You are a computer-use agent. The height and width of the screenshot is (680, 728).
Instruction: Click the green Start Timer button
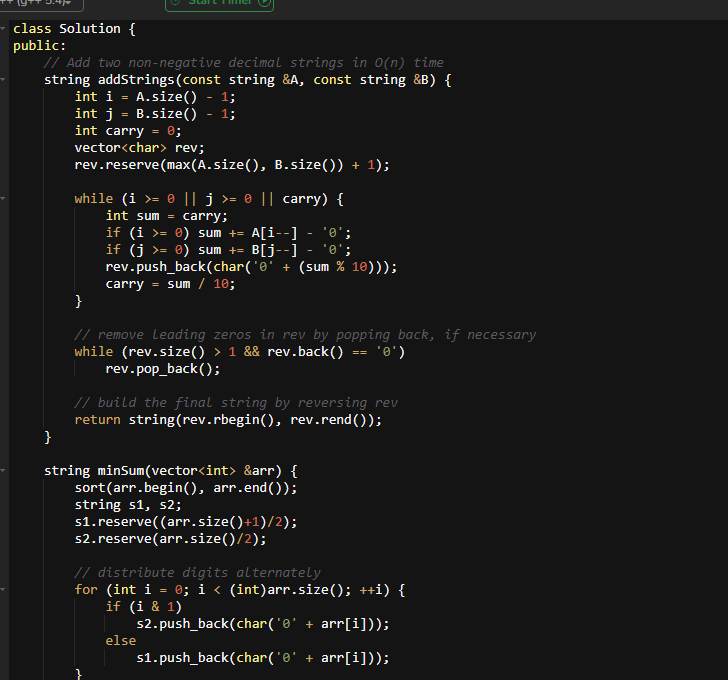(220, 4)
